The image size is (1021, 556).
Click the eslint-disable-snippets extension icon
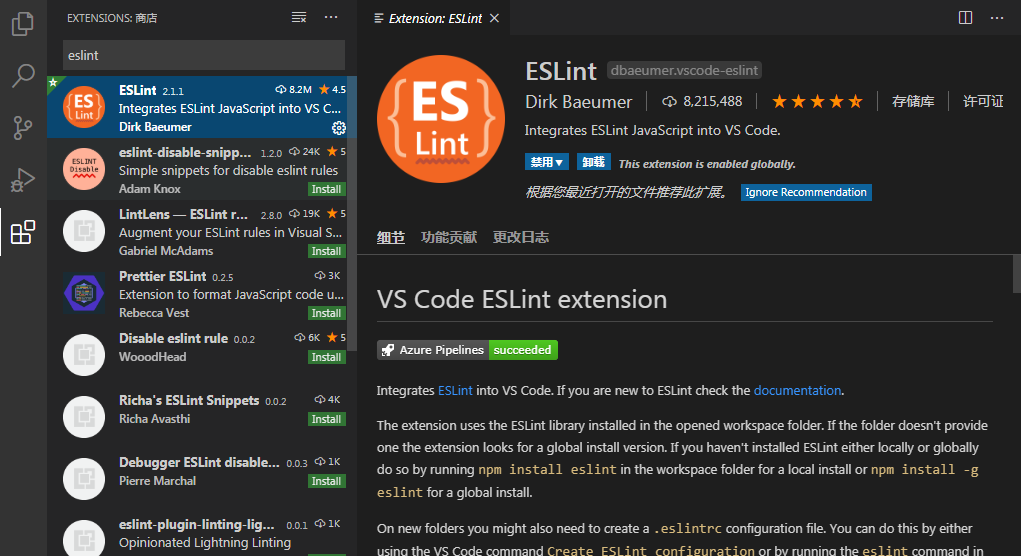(x=84, y=169)
